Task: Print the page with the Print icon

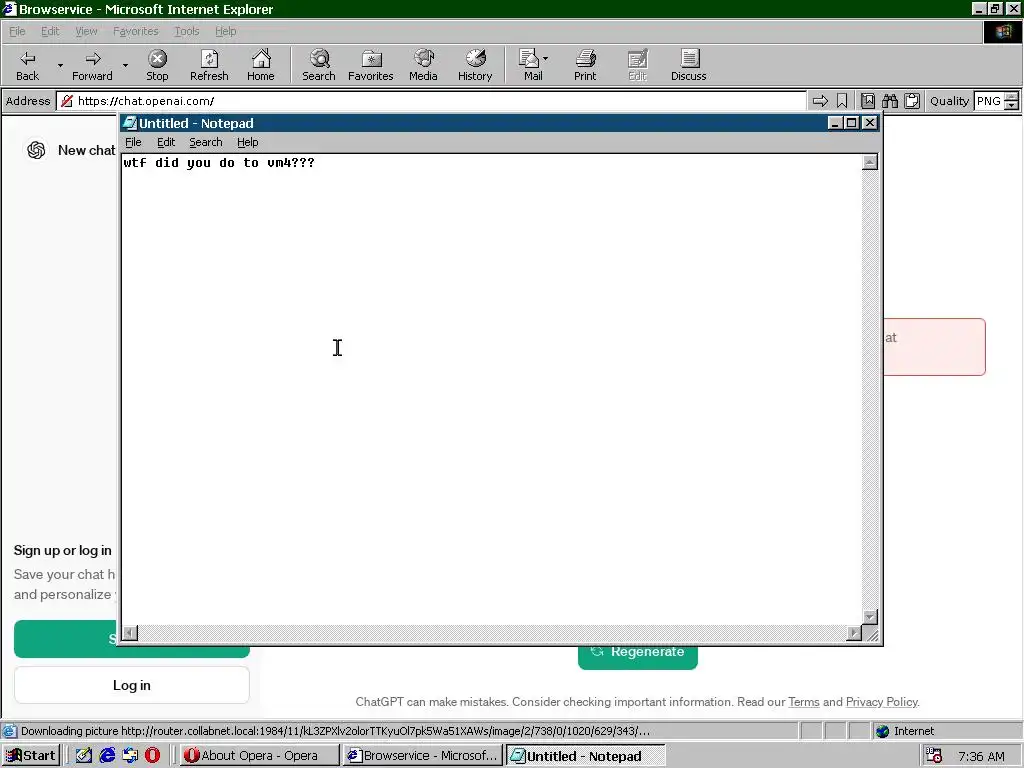Action: coord(585,65)
